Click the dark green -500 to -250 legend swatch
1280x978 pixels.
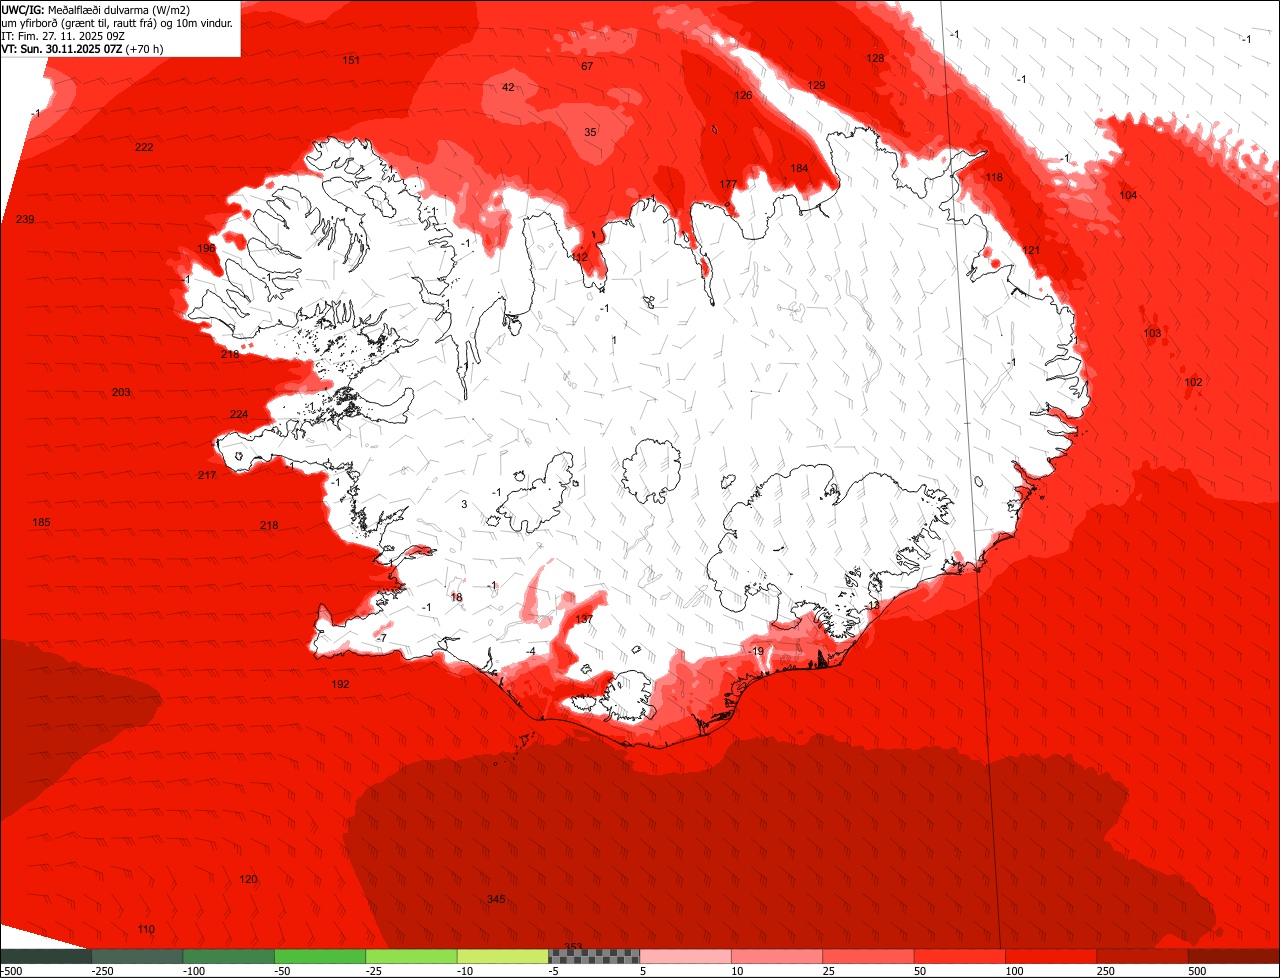pos(46,956)
